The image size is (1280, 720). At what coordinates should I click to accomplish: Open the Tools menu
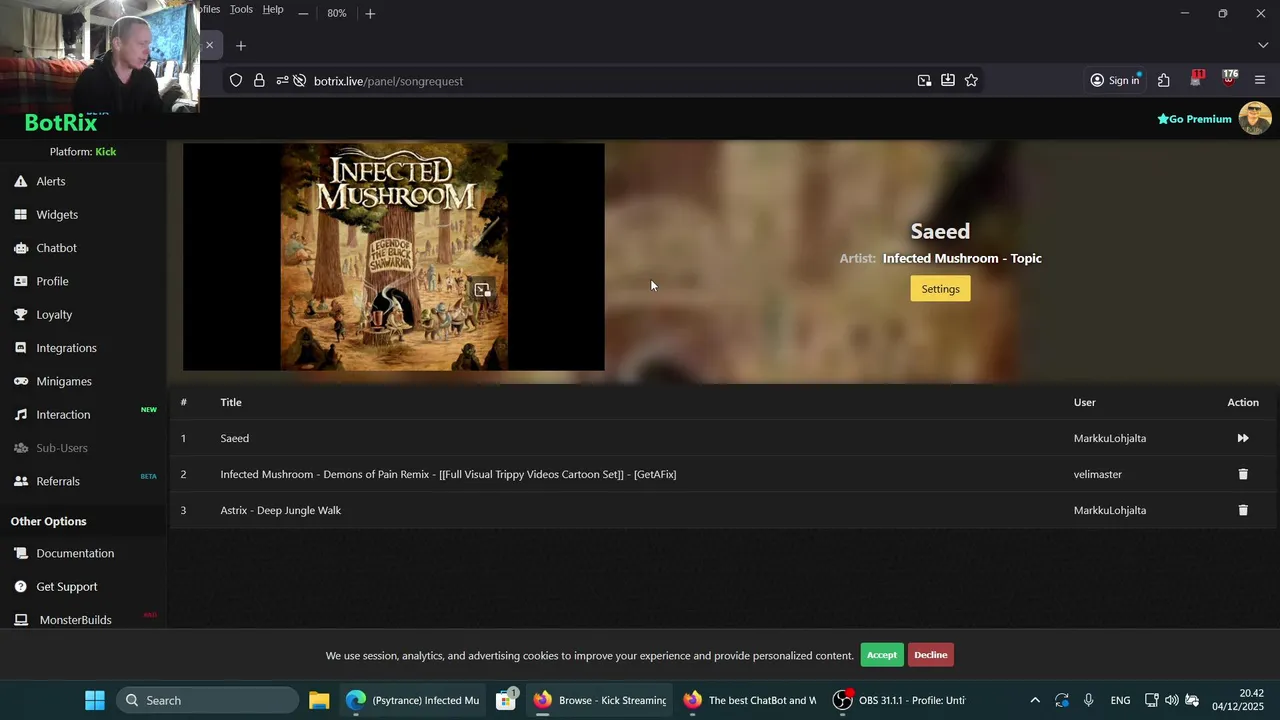pyautogui.click(x=241, y=9)
